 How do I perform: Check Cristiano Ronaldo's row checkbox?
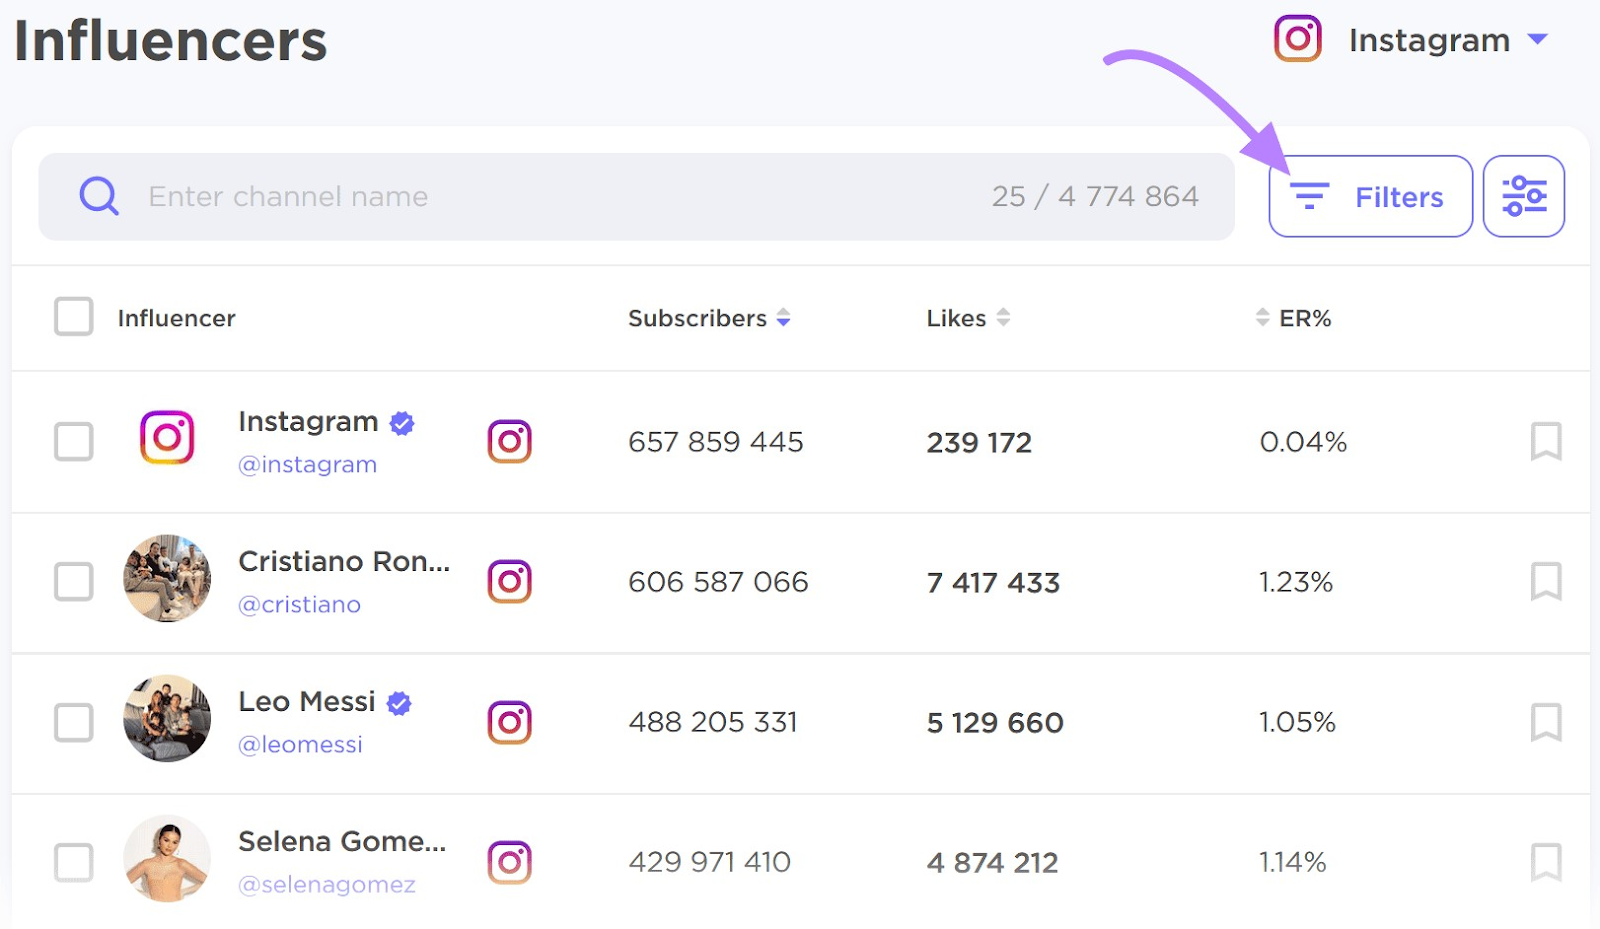pyautogui.click(x=73, y=581)
